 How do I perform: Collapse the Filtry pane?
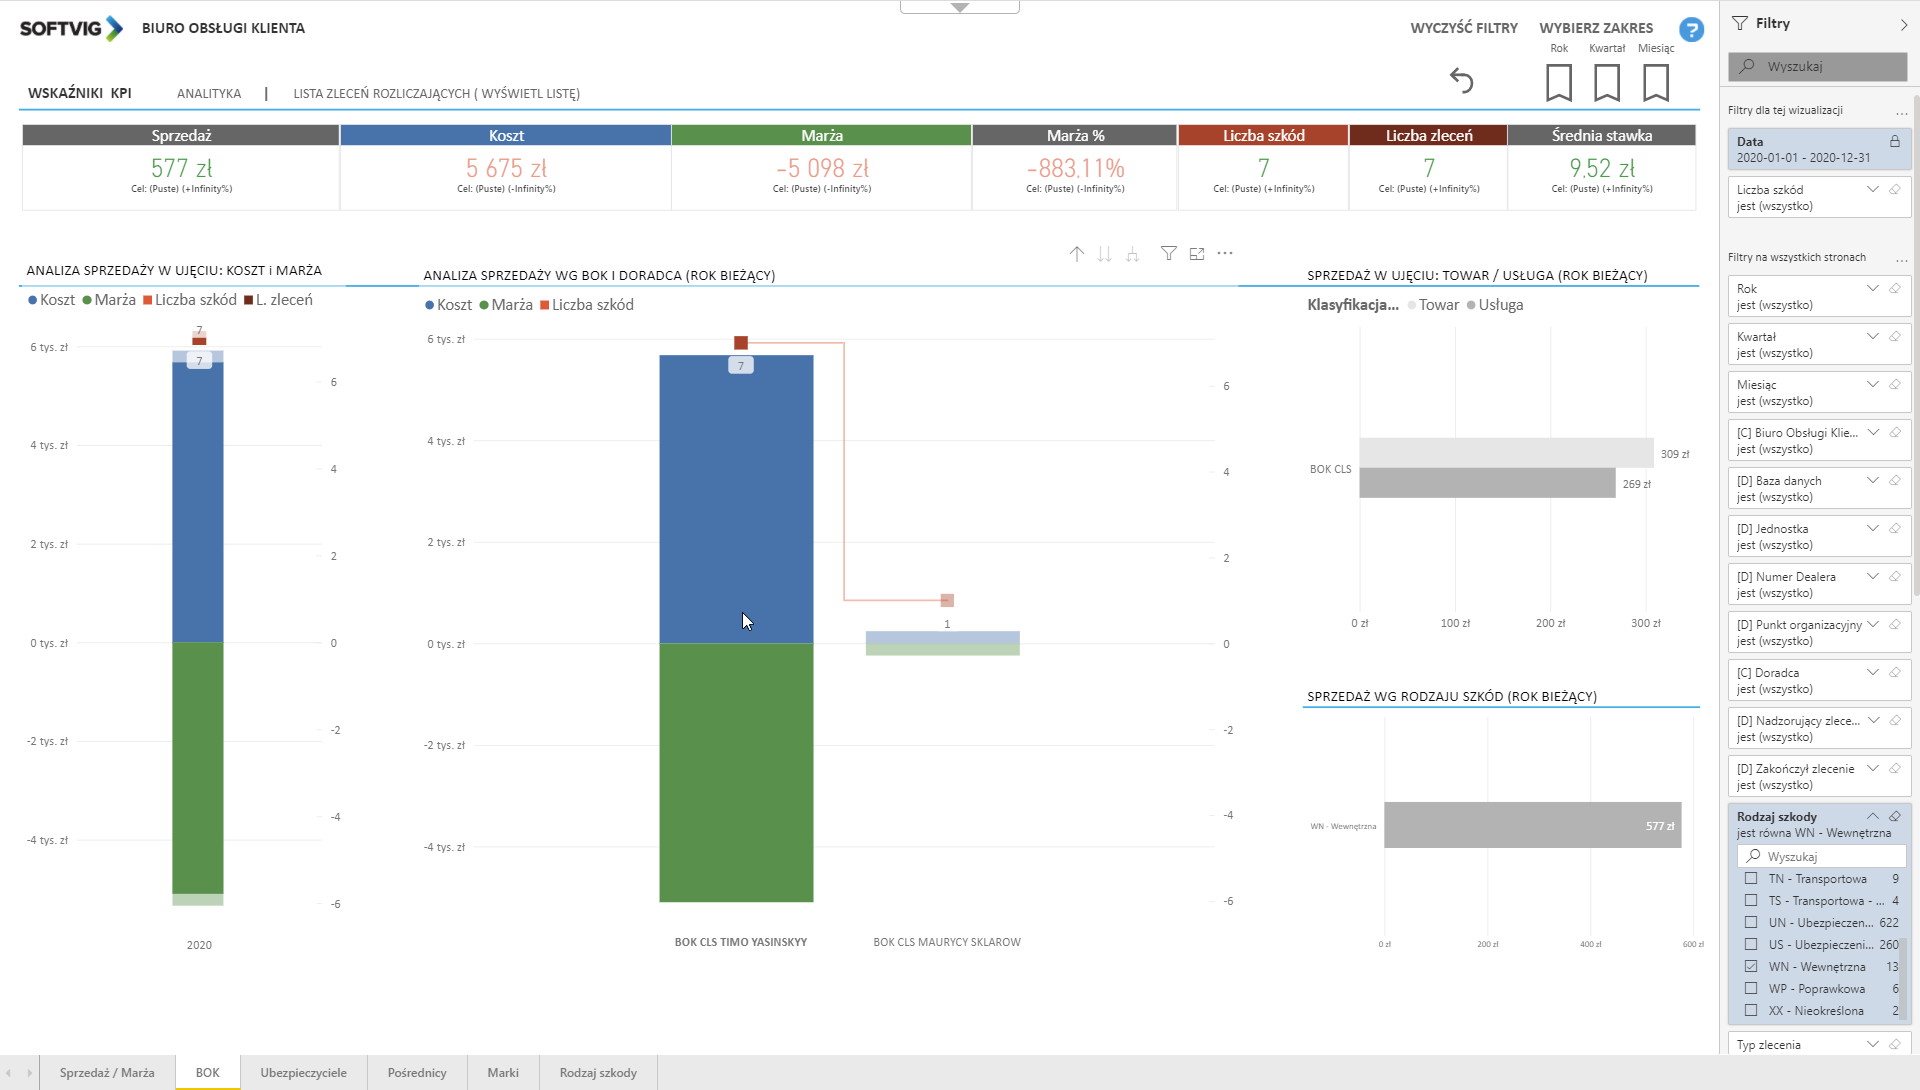(x=1903, y=24)
